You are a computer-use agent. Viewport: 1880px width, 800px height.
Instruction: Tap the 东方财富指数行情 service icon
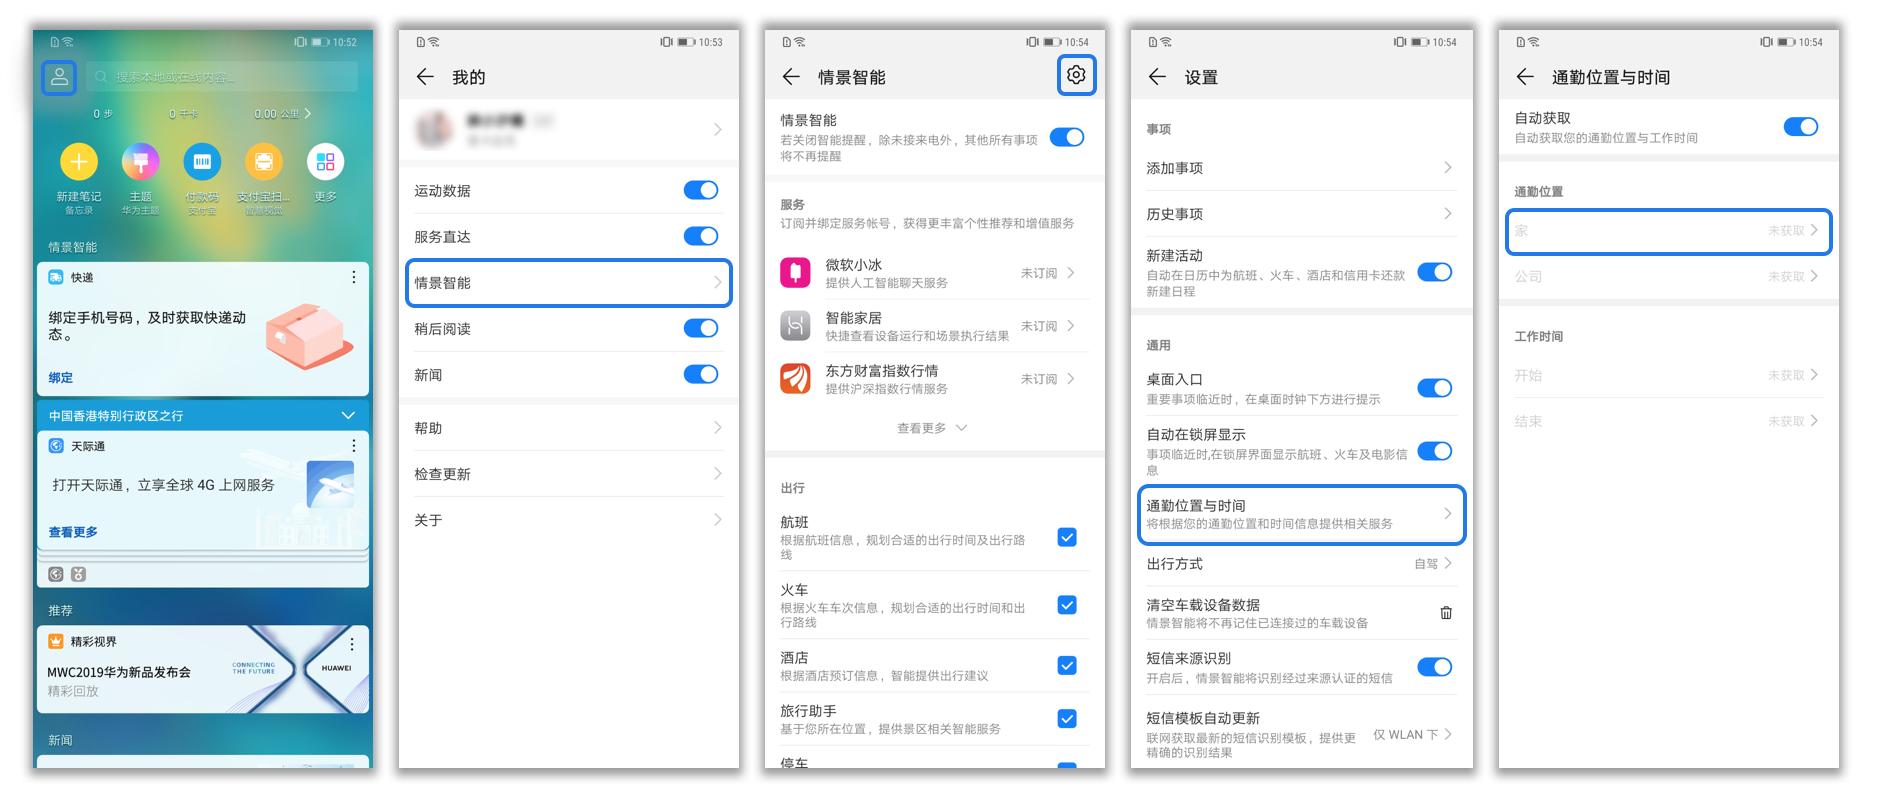point(796,379)
